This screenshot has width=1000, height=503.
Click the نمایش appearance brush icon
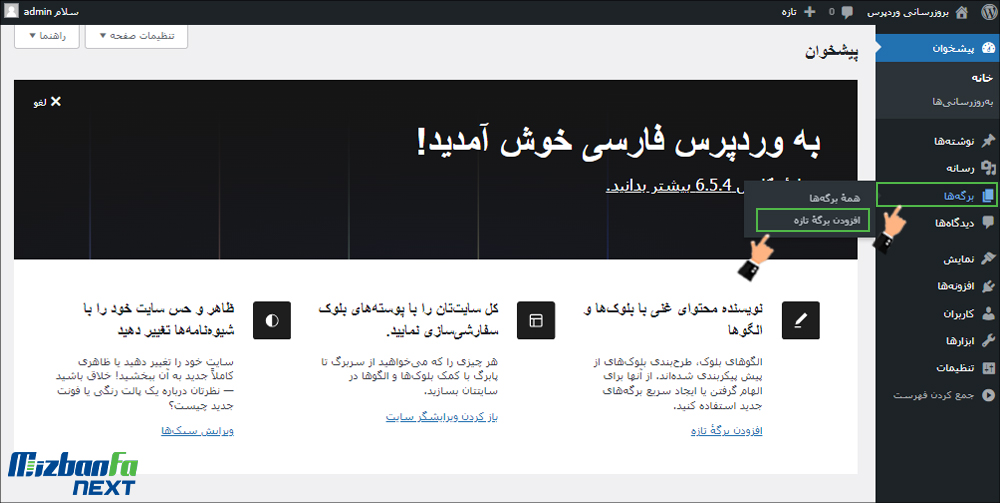coord(988,259)
